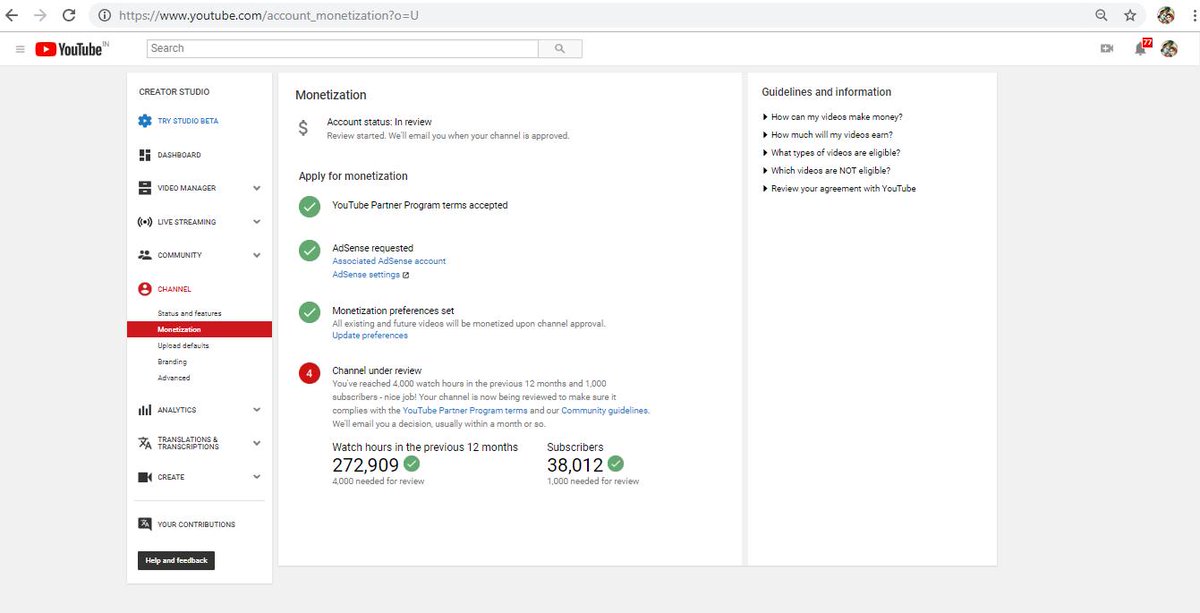
Task: Click the 'Account status: In review' text
Action: [x=379, y=122]
